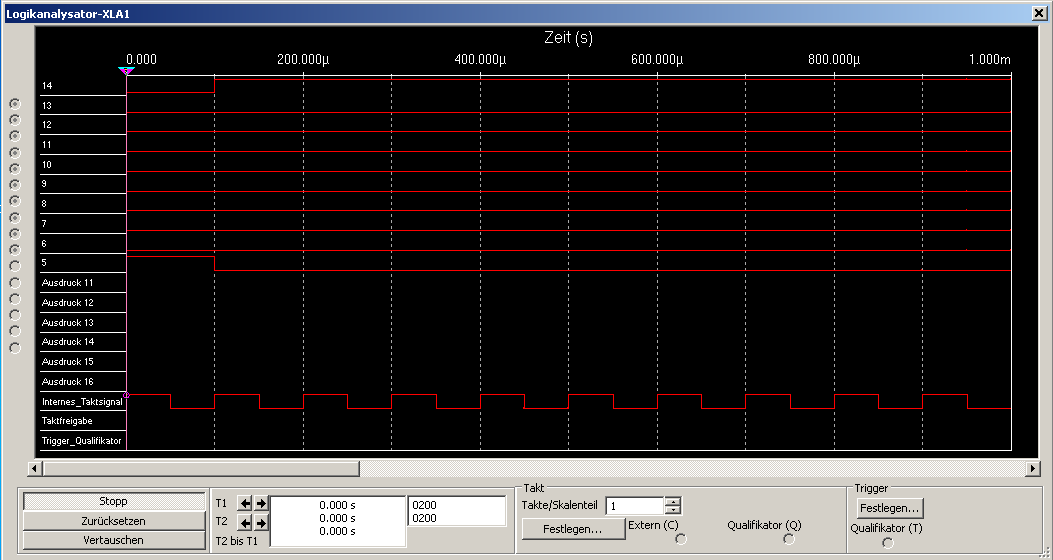
Task: Click the T1 time readout field
Action: pos(338,505)
